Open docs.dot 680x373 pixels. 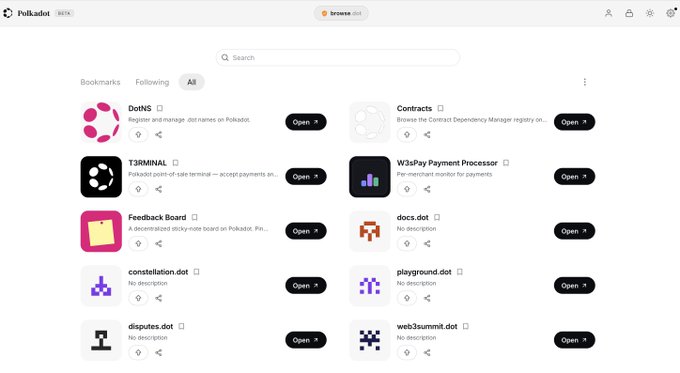pos(574,231)
